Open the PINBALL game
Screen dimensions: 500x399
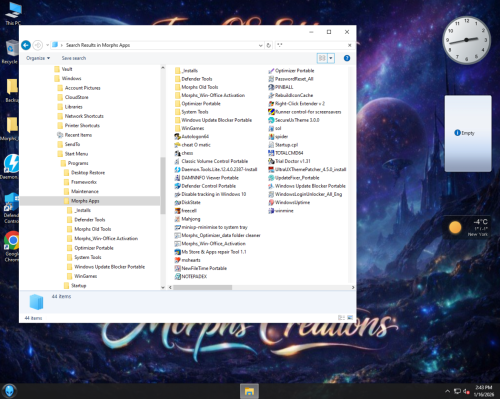pyautogui.click(x=281, y=87)
